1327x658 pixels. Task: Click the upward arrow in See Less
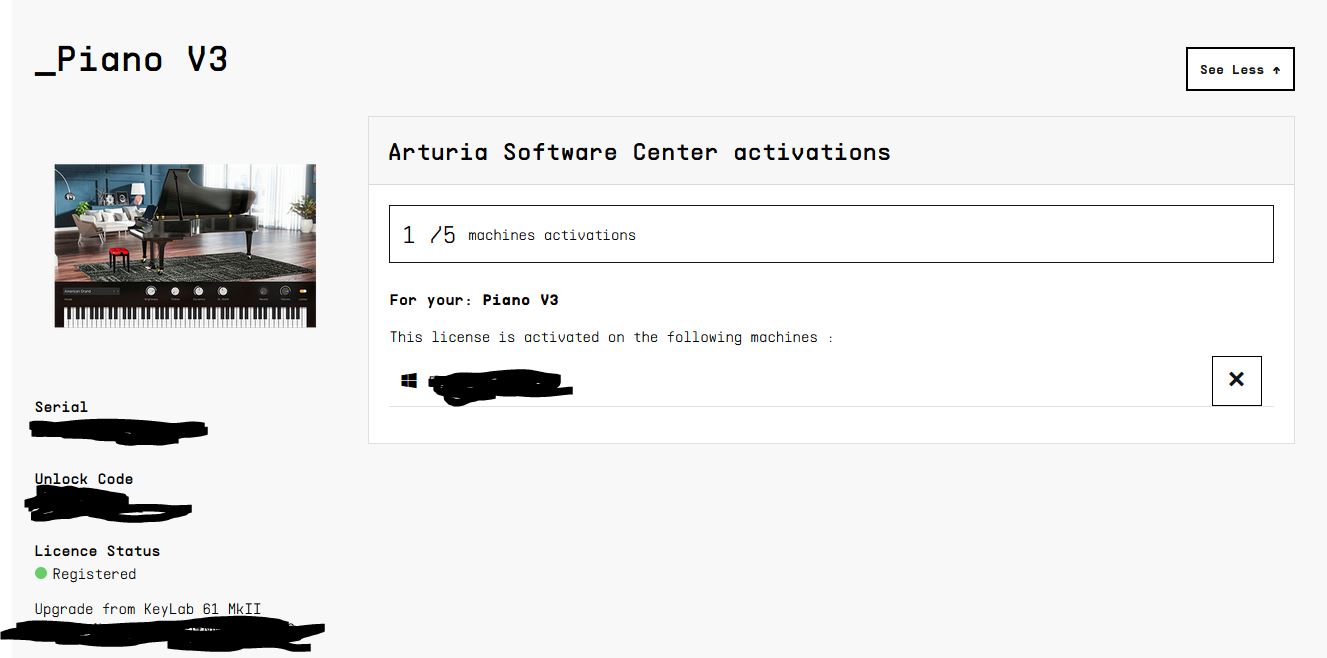[1277, 70]
